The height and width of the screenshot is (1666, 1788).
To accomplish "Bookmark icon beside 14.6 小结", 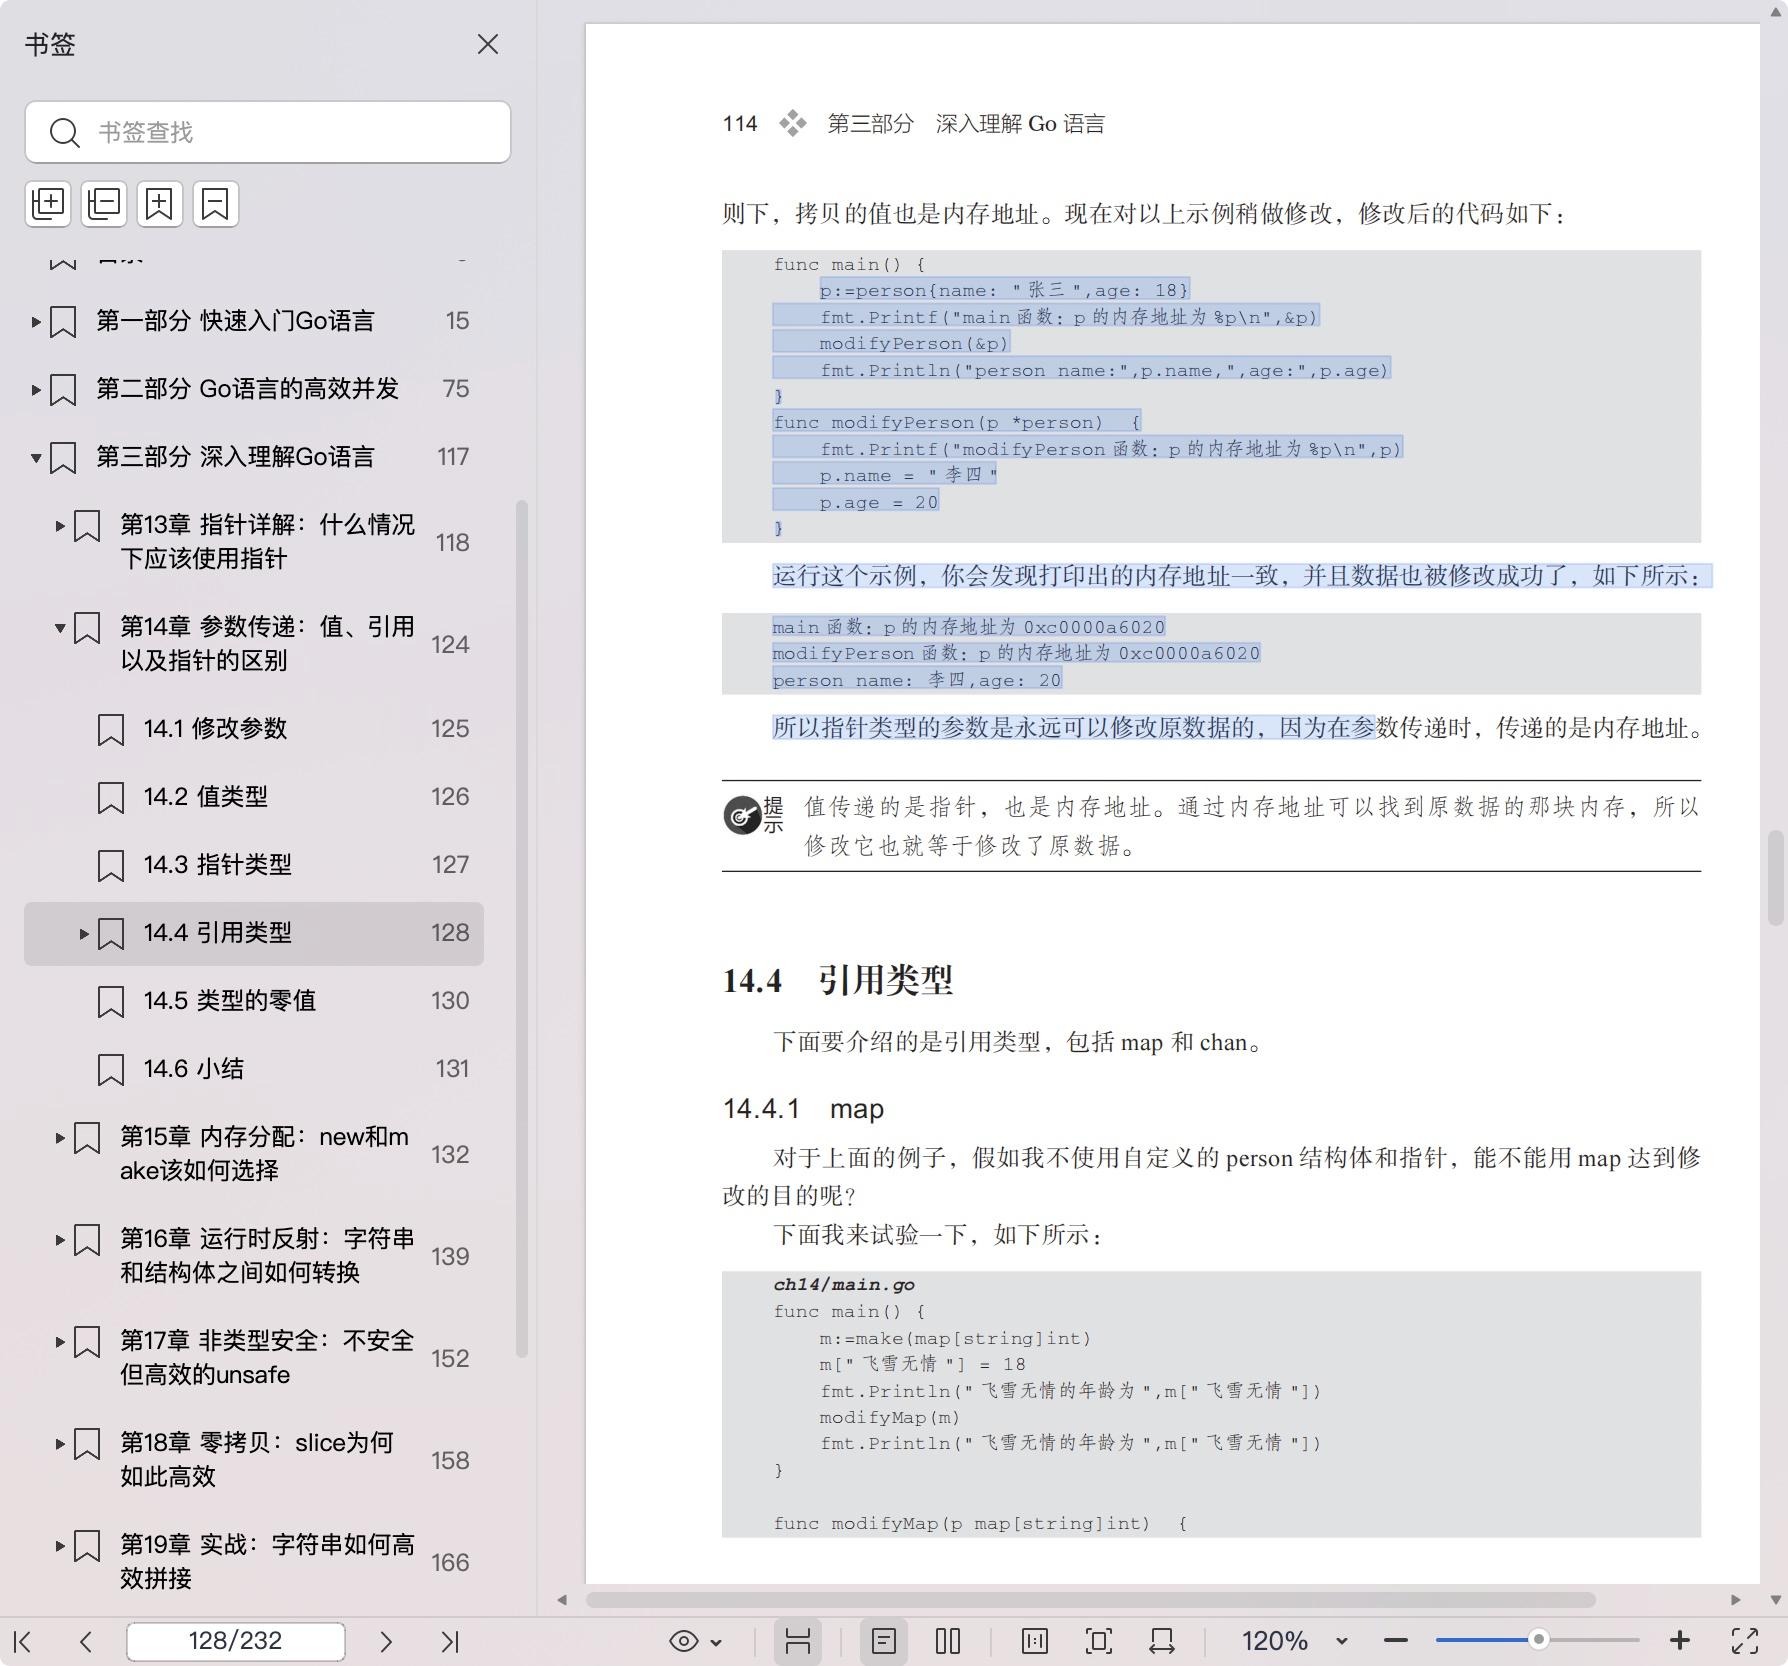I will click(111, 1070).
